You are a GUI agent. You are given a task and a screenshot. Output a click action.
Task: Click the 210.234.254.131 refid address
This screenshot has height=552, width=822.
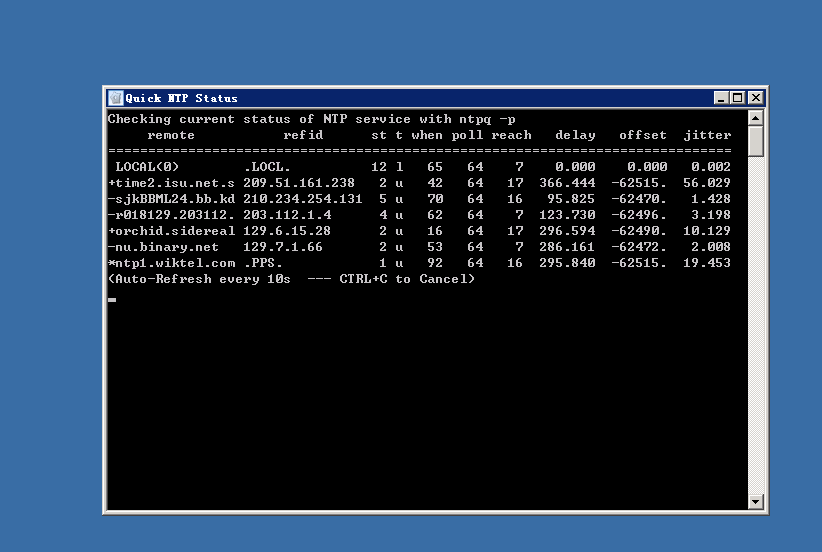(x=302, y=199)
